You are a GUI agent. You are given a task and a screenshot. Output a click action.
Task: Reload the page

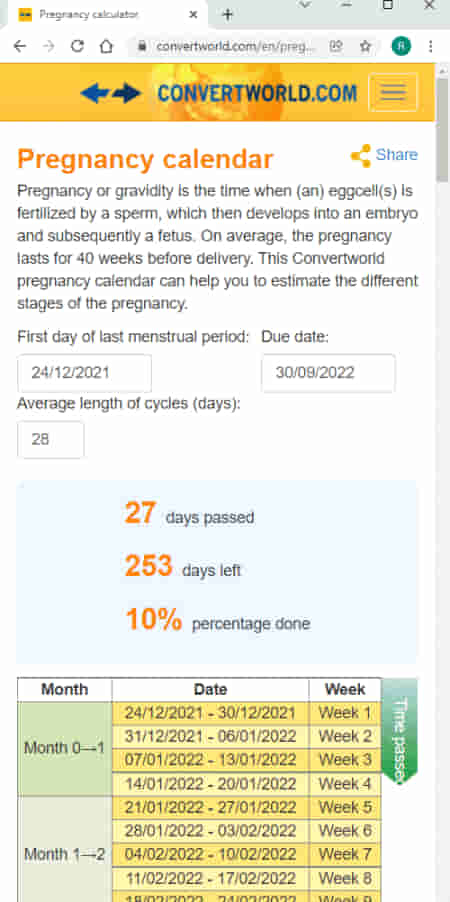[77, 47]
